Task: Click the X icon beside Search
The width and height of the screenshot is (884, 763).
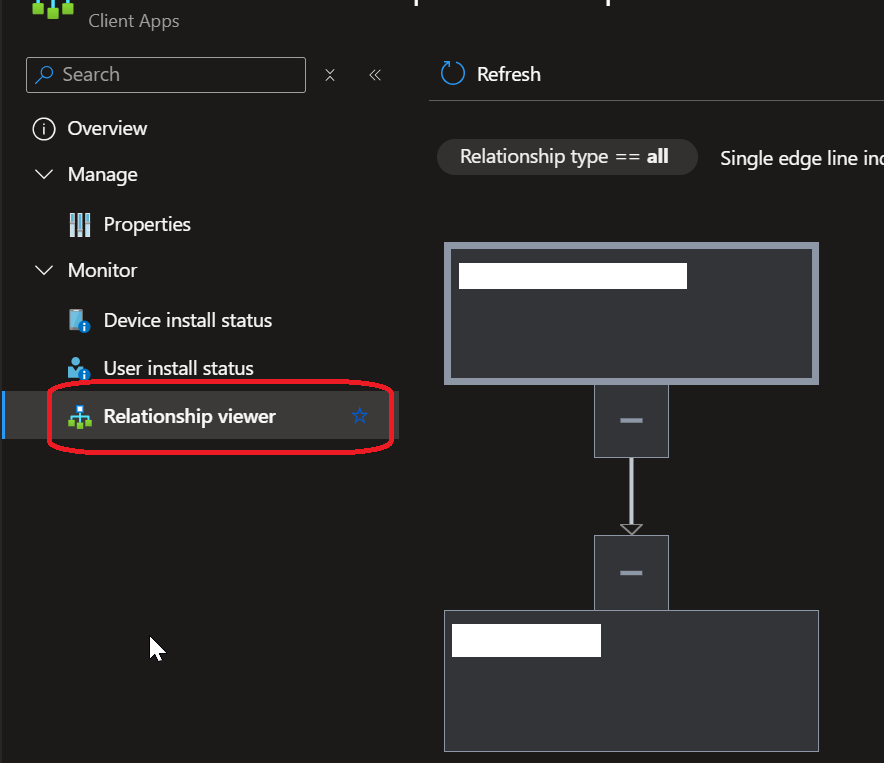Action: pos(330,75)
